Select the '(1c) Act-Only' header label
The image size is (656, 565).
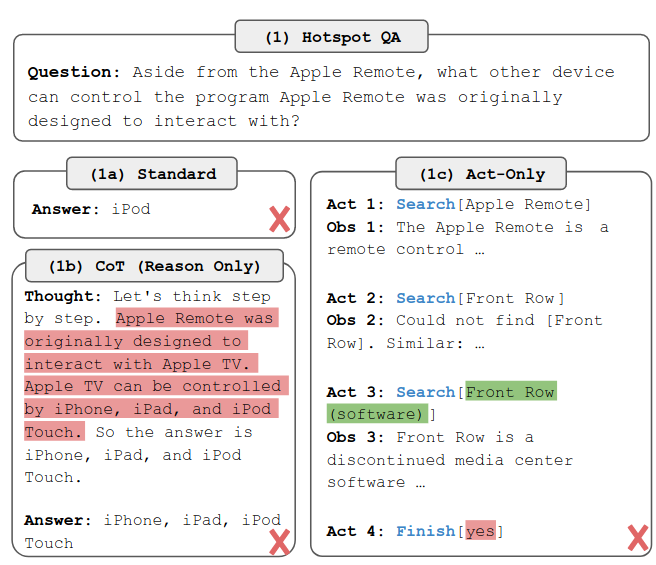click(482, 174)
